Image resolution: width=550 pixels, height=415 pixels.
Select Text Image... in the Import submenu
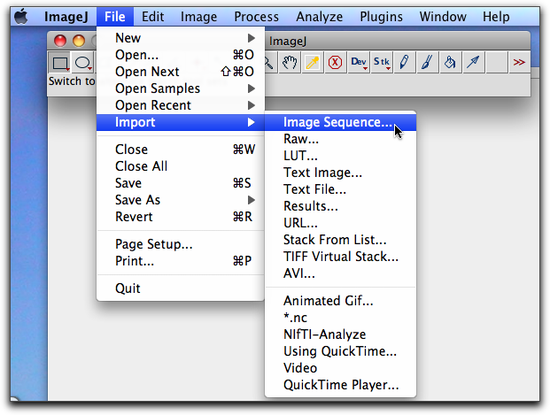(341, 172)
